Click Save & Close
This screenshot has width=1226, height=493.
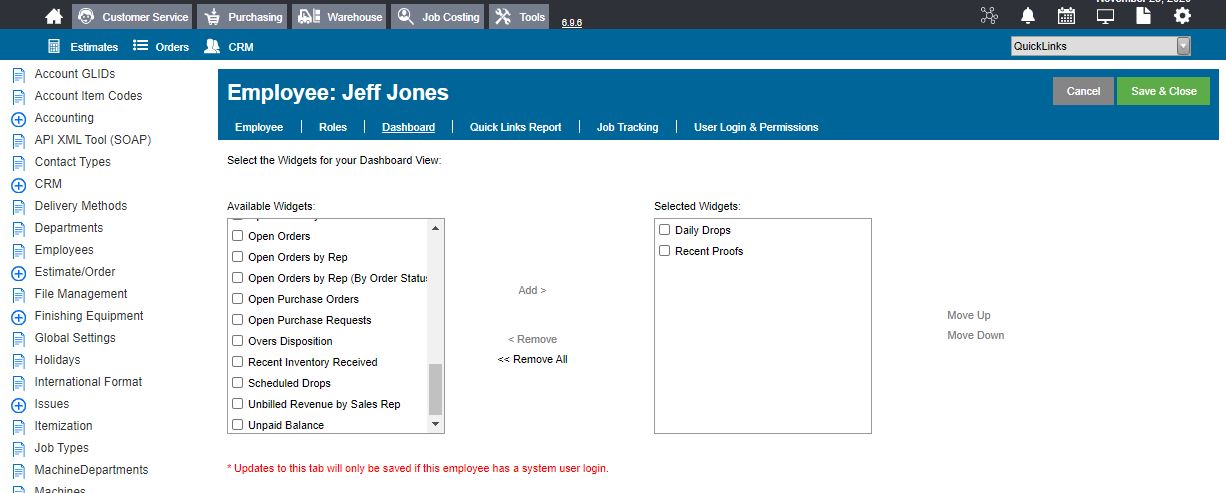click(x=1163, y=91)
